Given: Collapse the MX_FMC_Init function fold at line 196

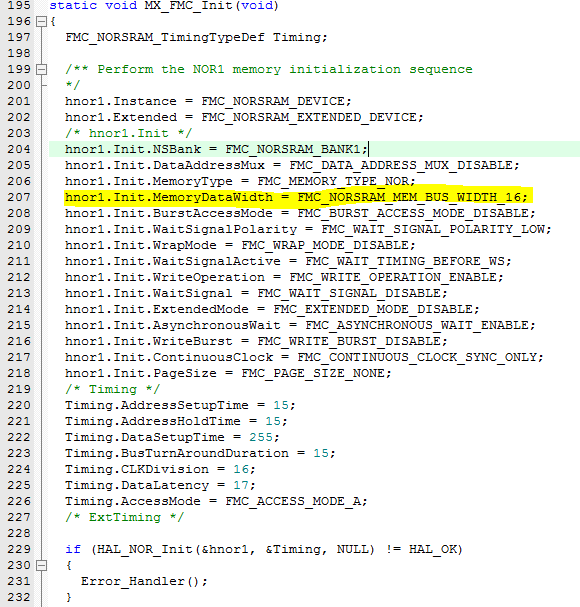Looking at the screenshot, I should point(41,21).
